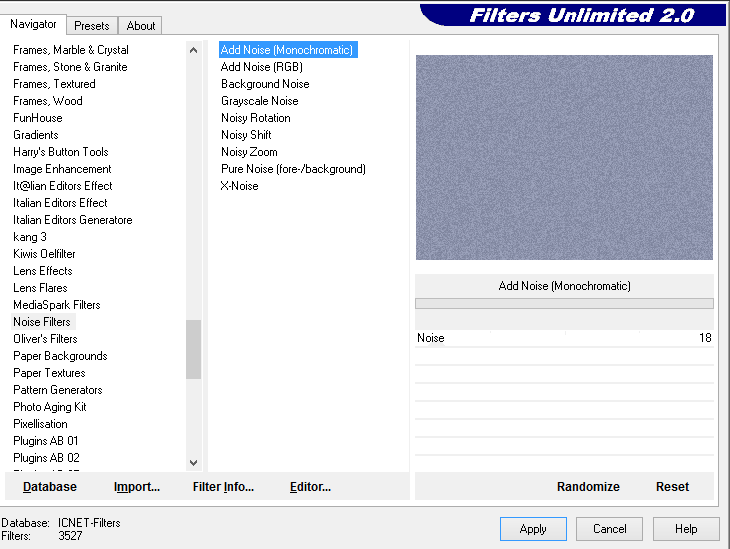Viewport: 730px width, 549px height.
Task: Click Randomize to shuffle settings
Action: (x=588, y=487)
